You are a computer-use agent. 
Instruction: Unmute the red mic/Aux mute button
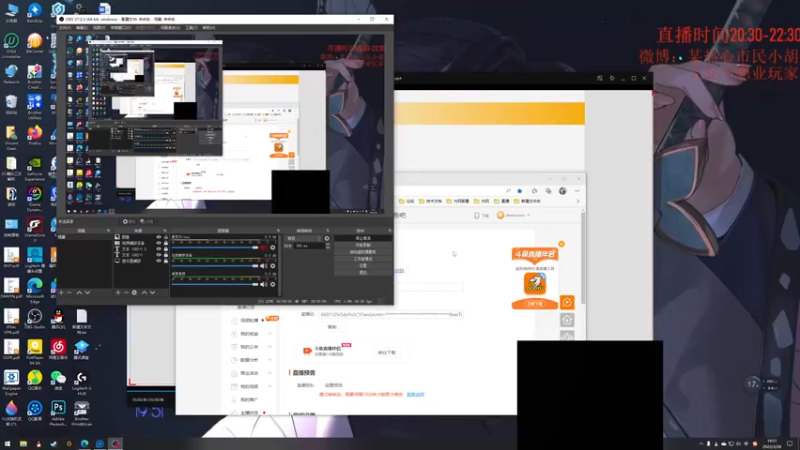(x=264, y=247)
